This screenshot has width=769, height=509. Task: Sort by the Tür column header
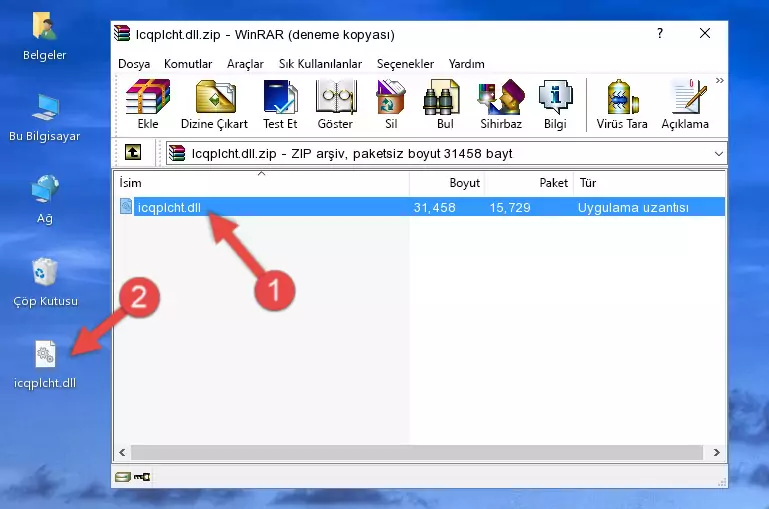click(649, 183)
